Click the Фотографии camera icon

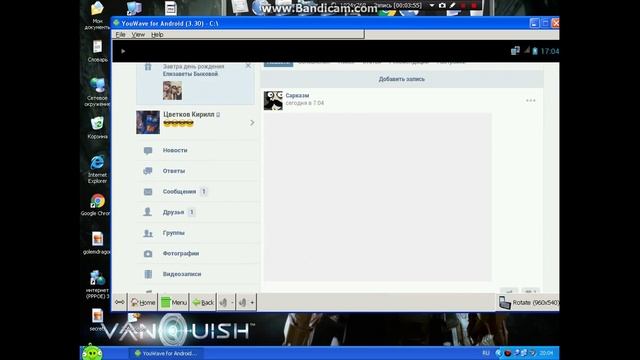click(x=148, y=254)
